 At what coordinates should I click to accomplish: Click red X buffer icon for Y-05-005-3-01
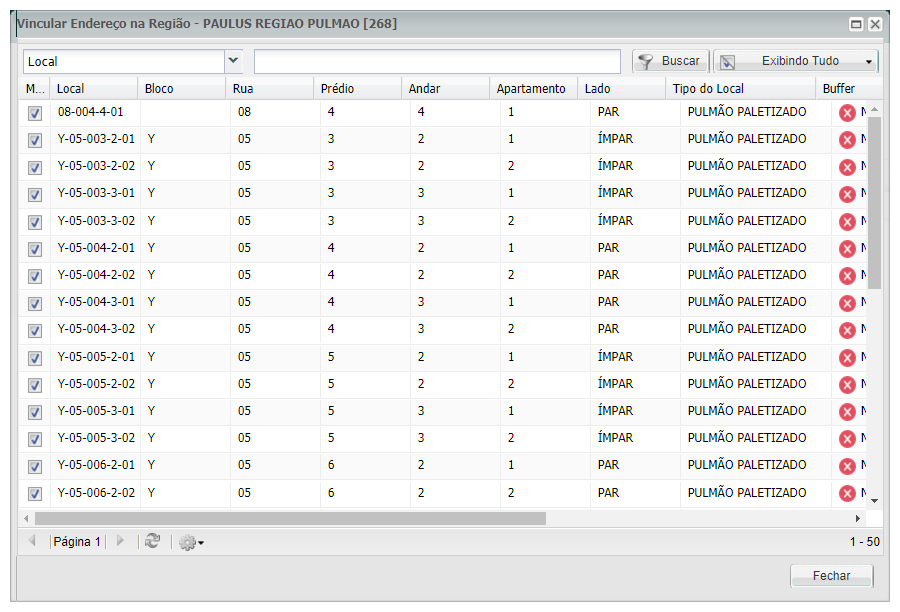click(x=847, y=412)
